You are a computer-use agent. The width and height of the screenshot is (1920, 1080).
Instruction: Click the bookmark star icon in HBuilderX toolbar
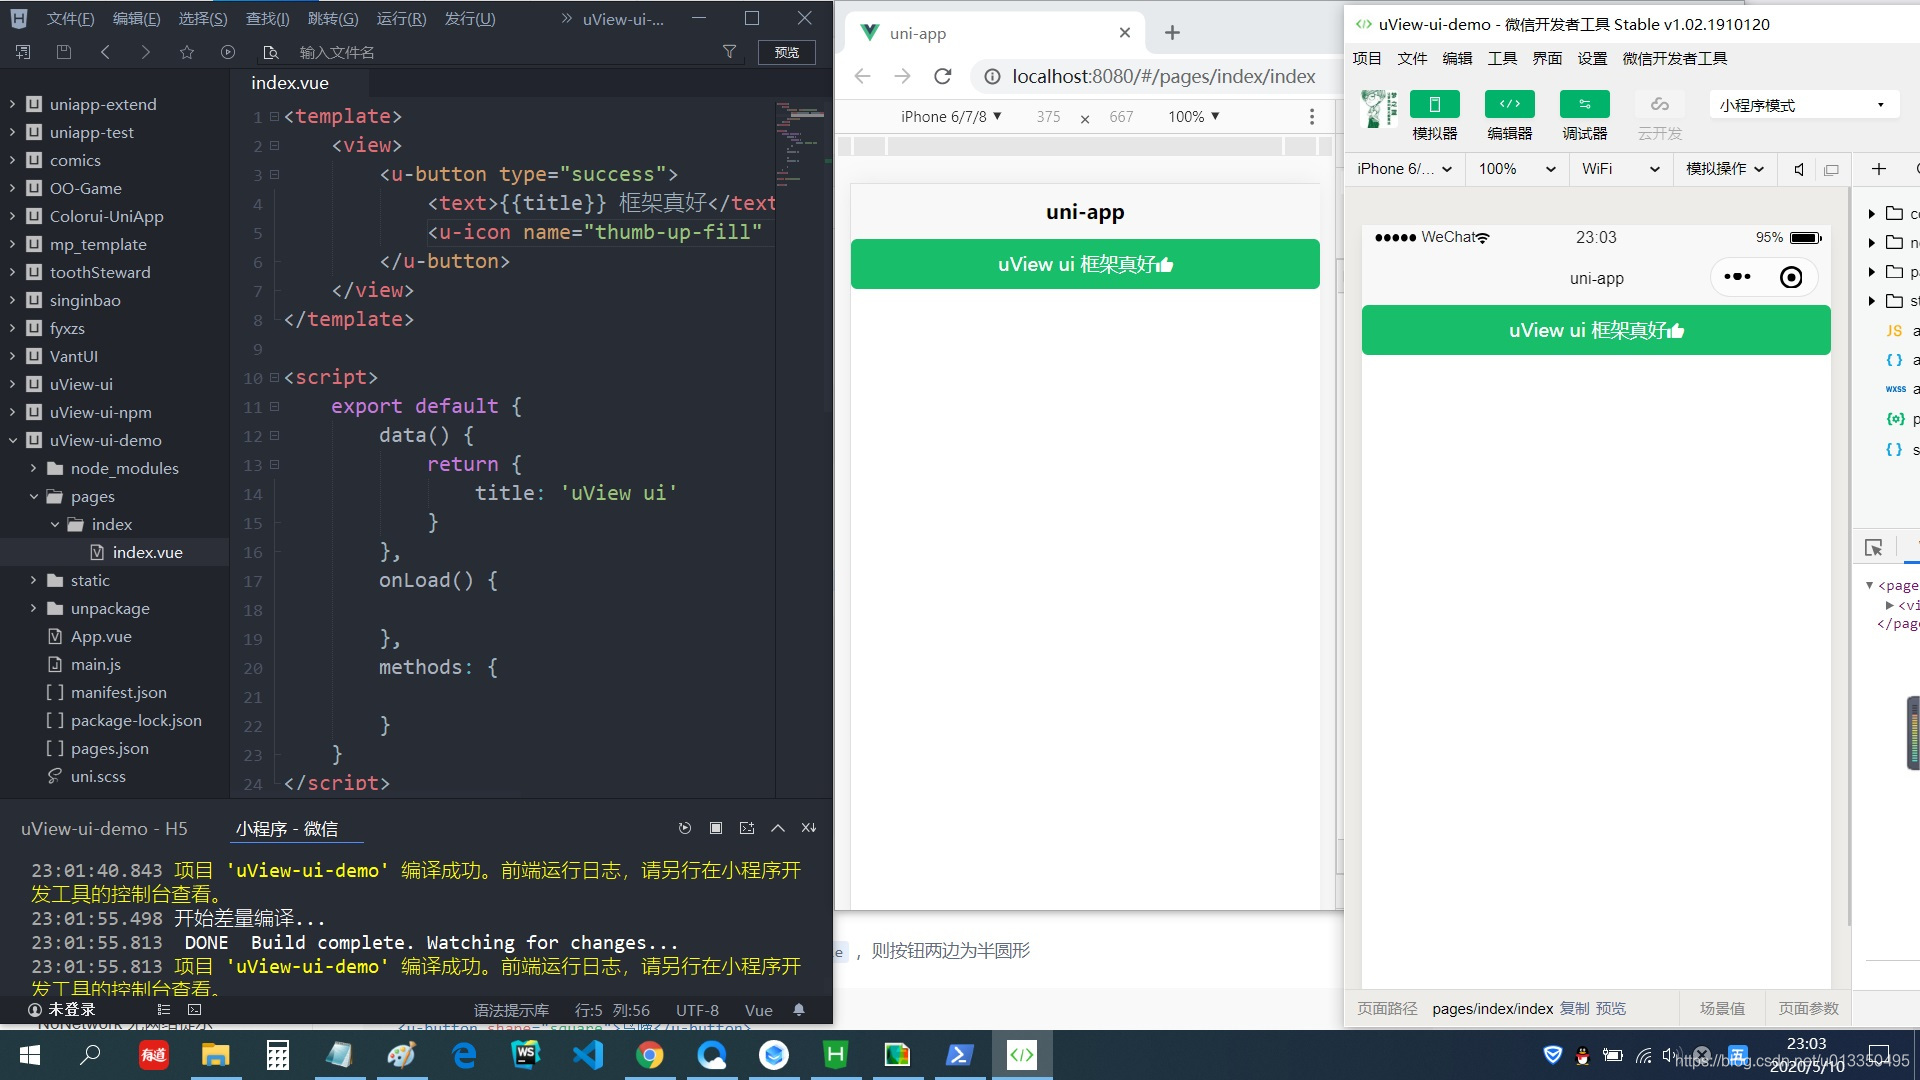point(187,52)
